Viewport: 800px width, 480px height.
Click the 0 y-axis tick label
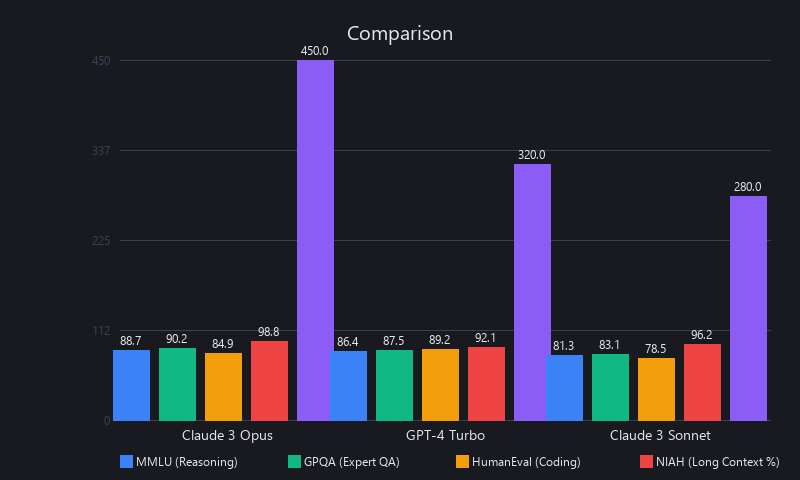107,421
